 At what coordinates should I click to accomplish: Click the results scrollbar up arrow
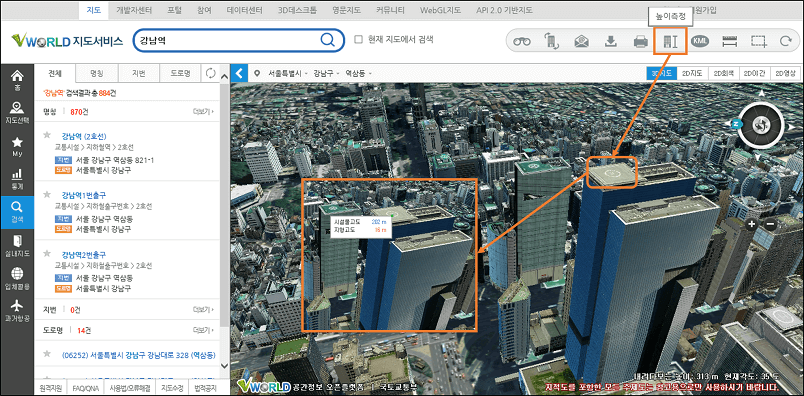224,76
